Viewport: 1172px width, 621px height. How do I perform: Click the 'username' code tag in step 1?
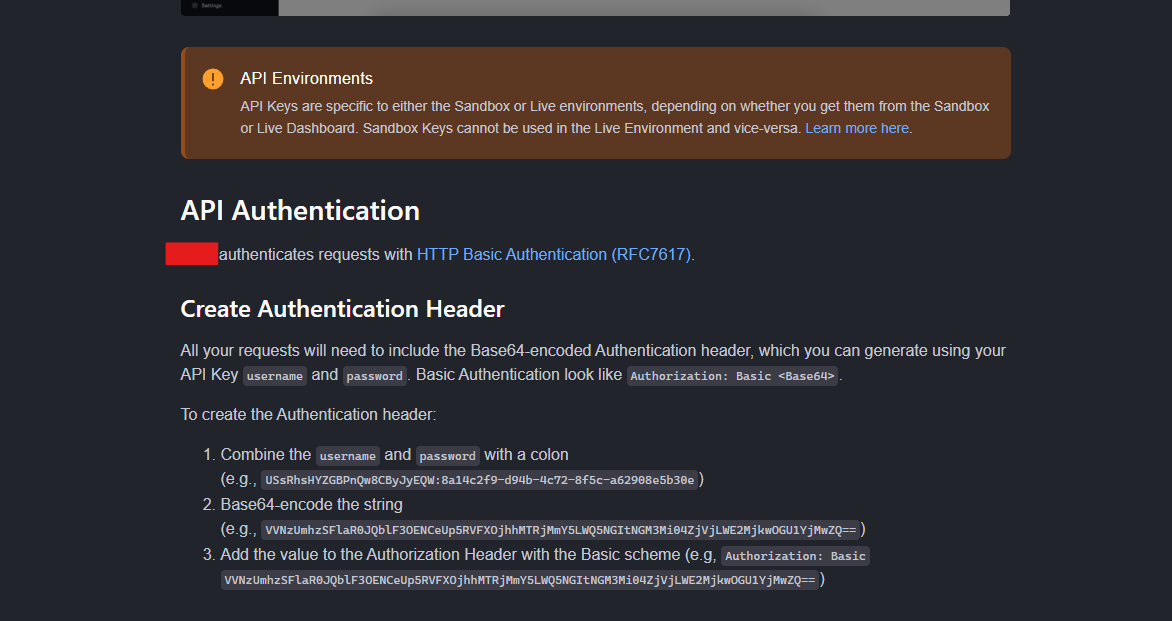(x=347, y=456)
